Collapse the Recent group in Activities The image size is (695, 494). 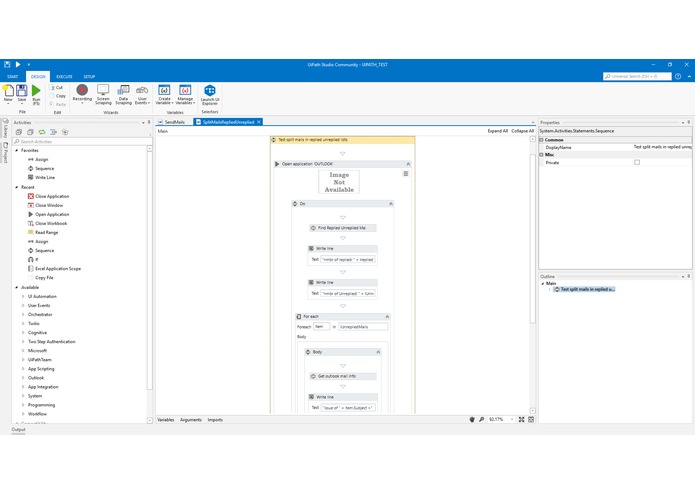click(x=17, y=187)
